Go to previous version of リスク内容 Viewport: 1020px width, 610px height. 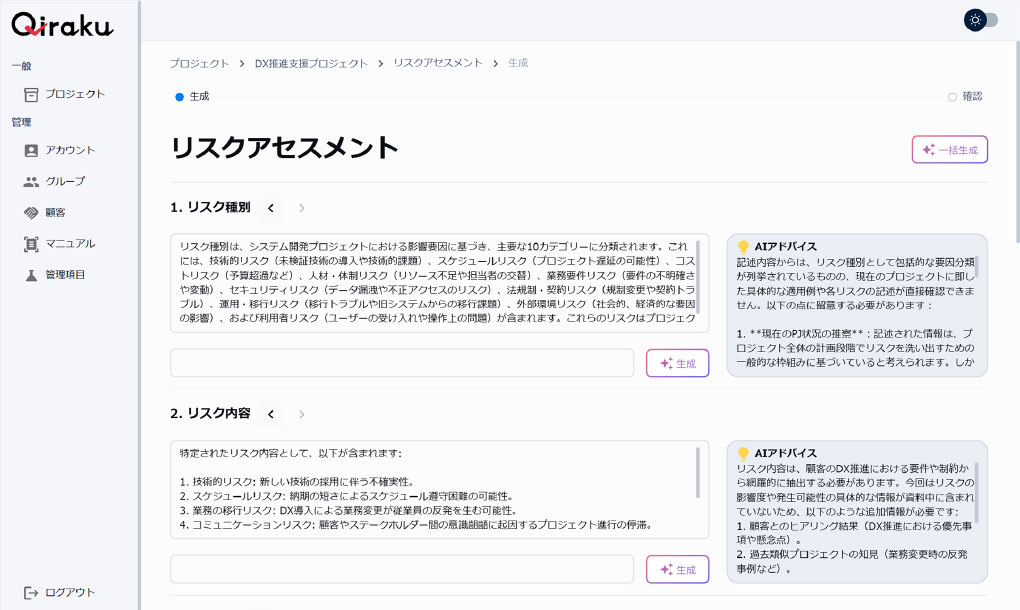point(271,413)
